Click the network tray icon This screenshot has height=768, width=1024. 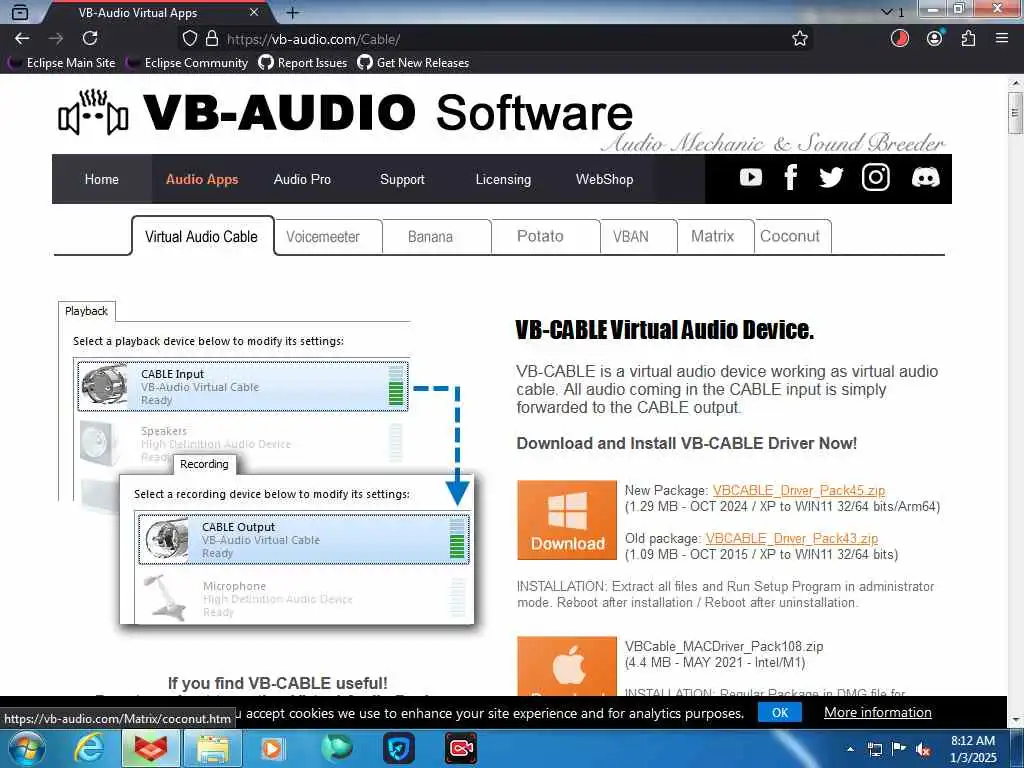click(x=874, y=750)
